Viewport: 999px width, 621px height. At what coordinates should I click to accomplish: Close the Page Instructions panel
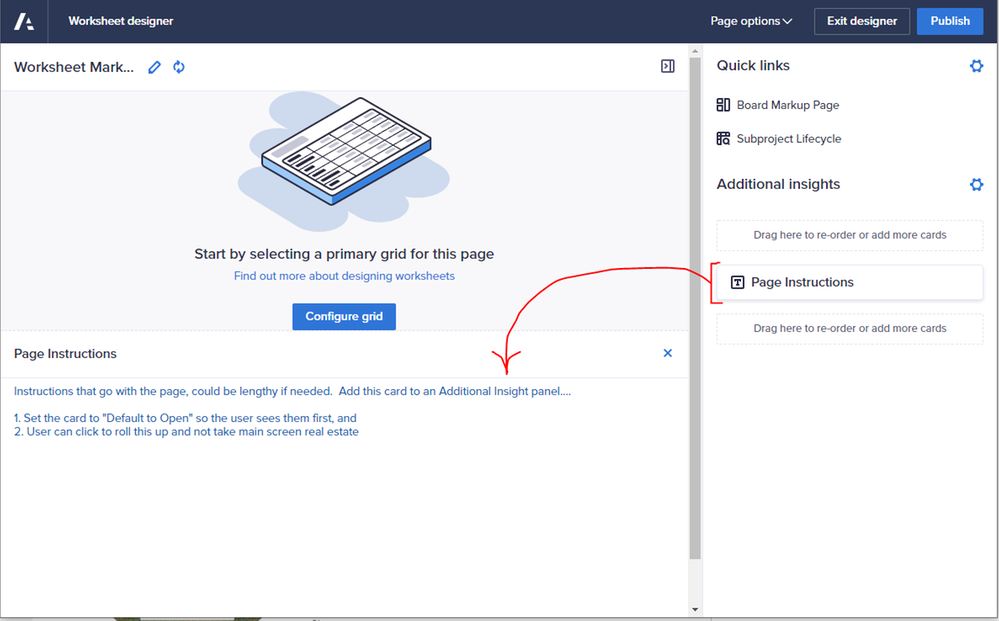pyautogui.click(x=667, y=353)
